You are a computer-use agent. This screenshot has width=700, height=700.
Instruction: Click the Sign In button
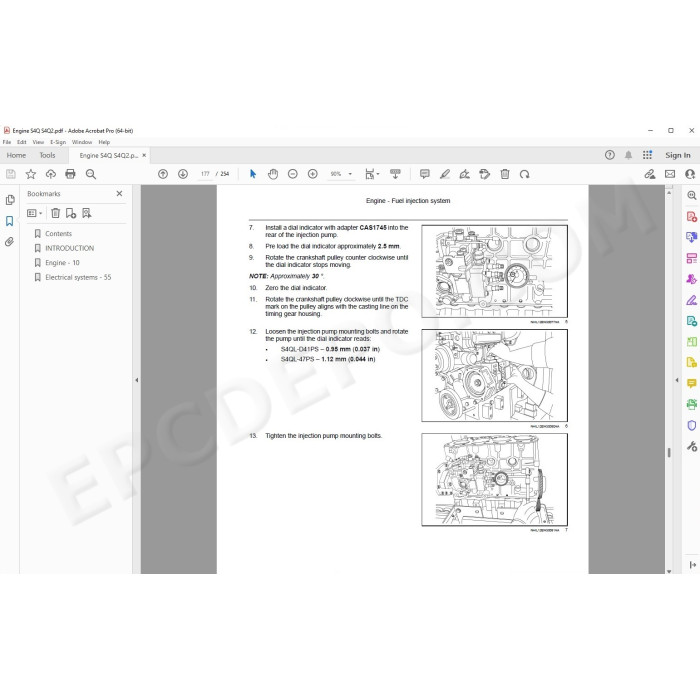(678, 155)
